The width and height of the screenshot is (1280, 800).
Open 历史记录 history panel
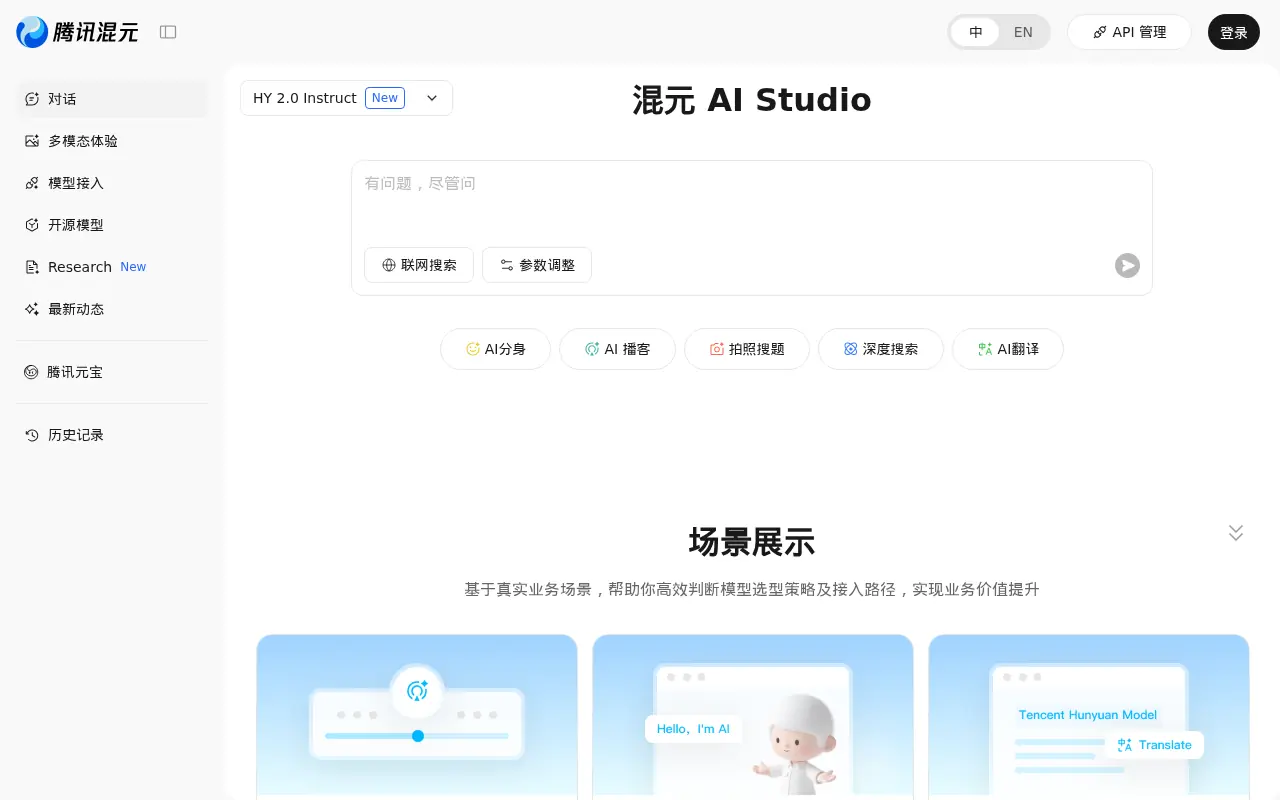point(75,435)
